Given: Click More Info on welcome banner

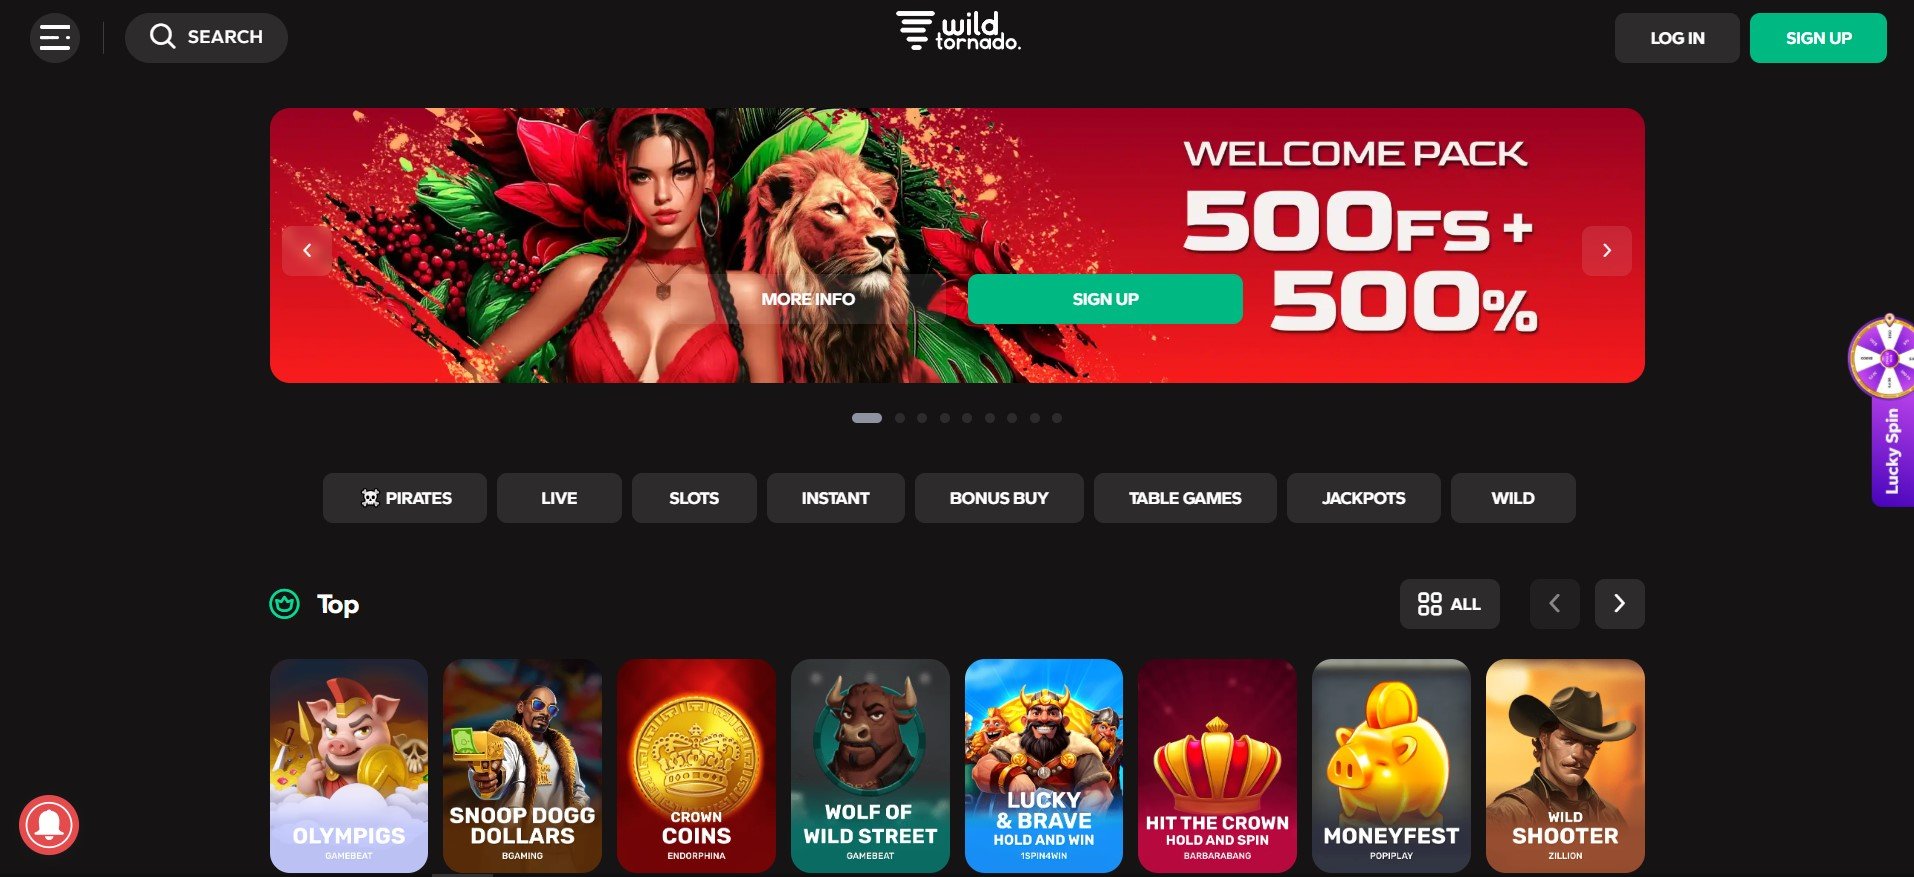Looking at the screenshot, I should (808, 299).
